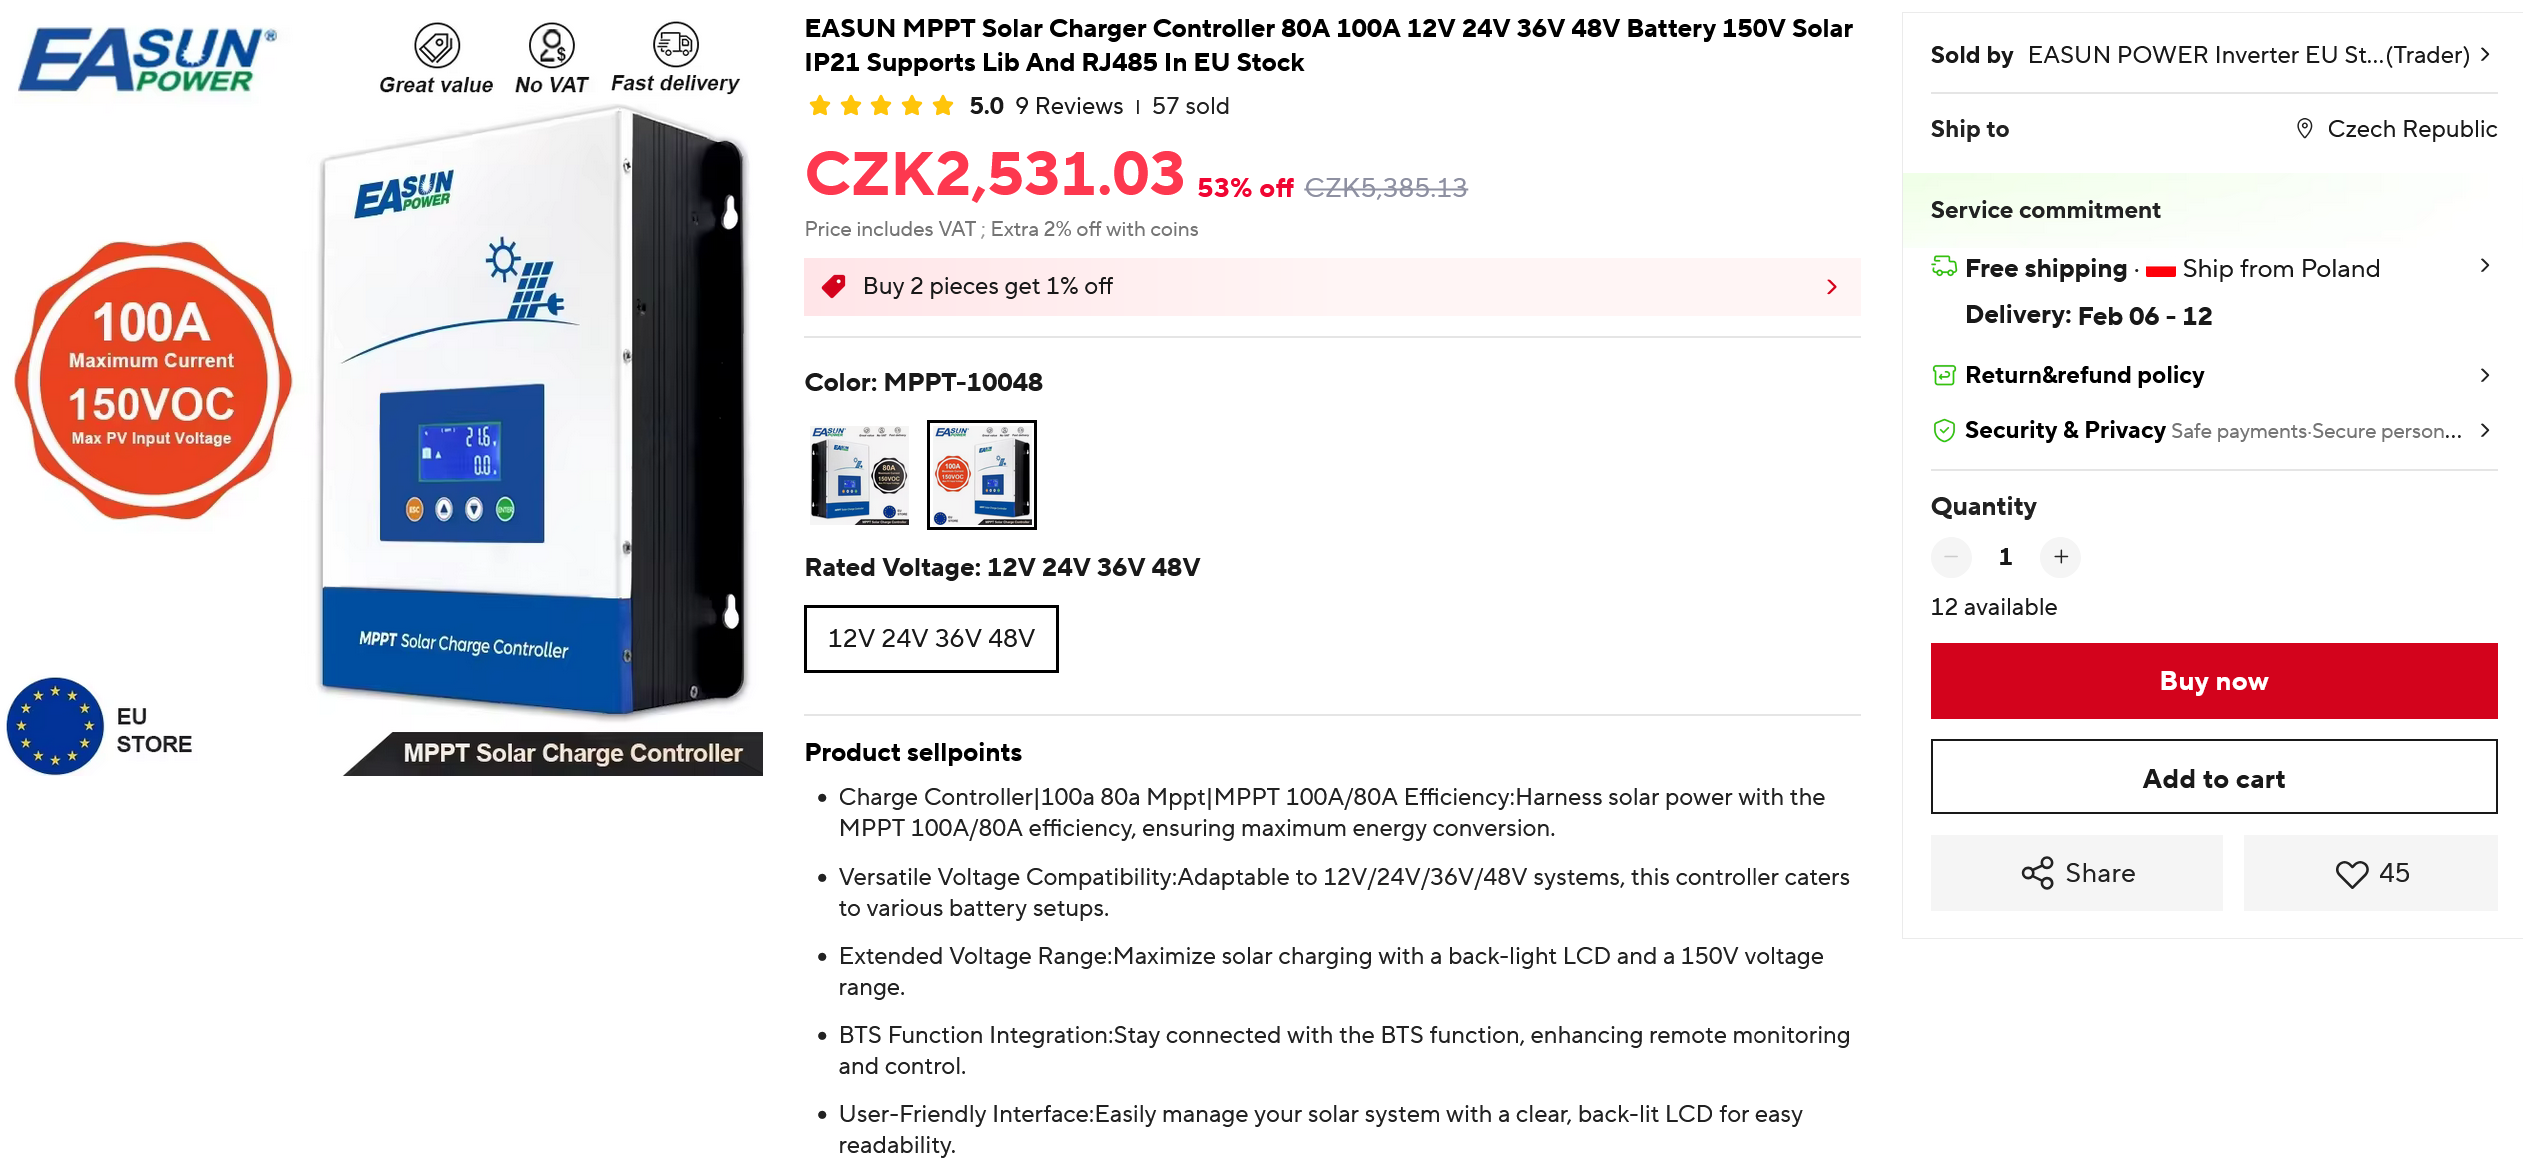
Task: Select the MPPT-10048 color thumbnail
Action: [982, 475]
